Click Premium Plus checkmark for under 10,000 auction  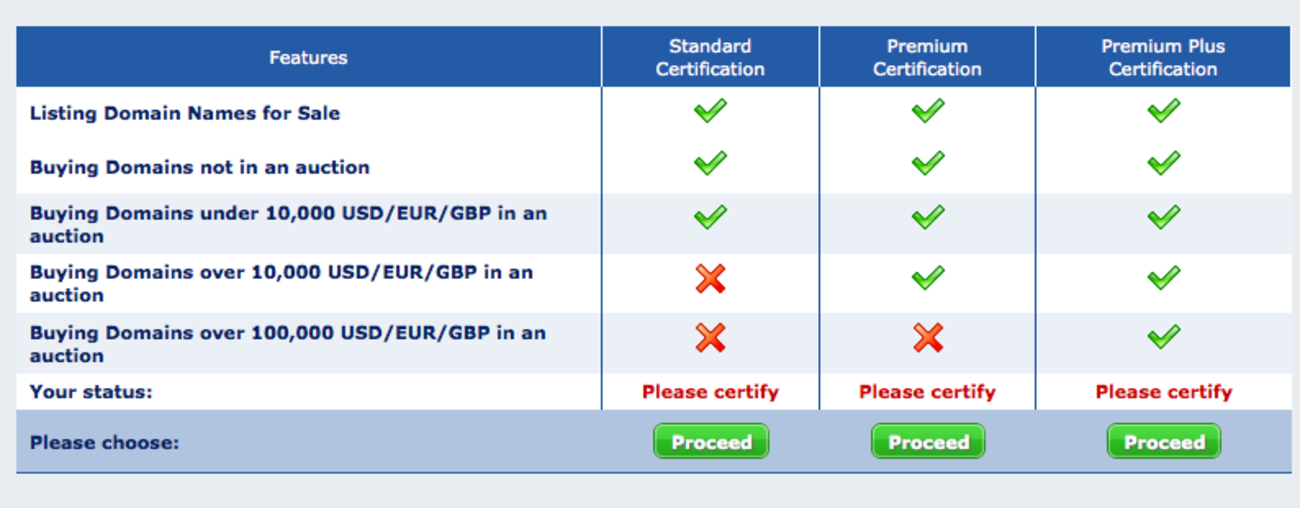[x=1163, y=217]
